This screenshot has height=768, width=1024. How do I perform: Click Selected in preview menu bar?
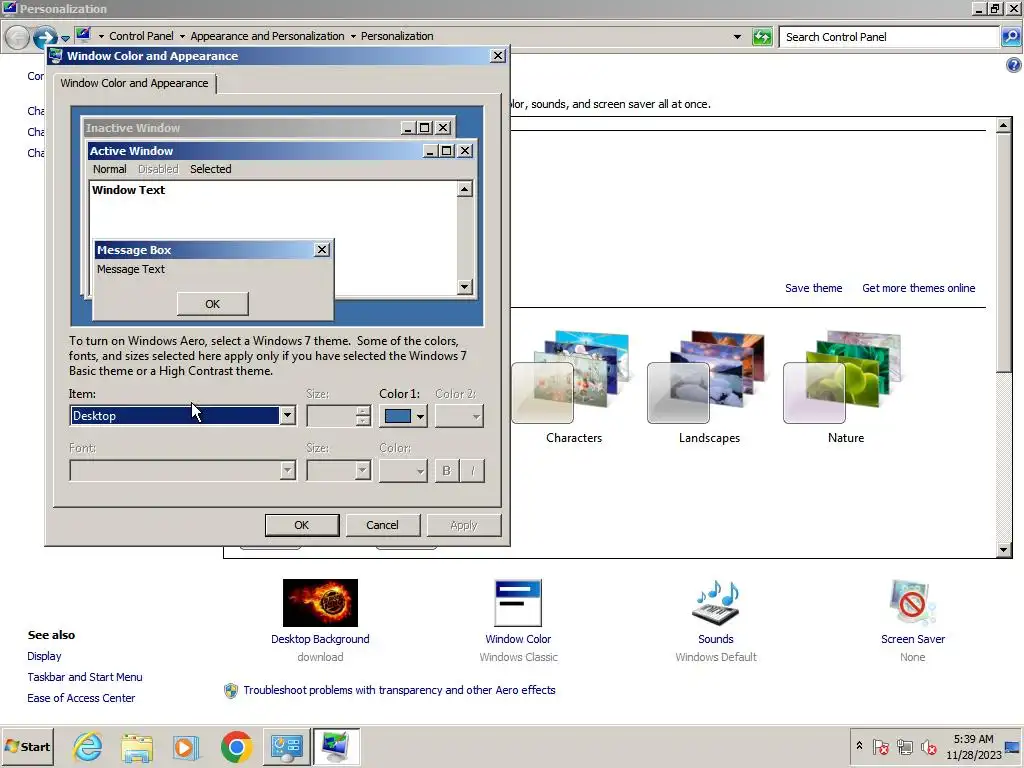(210, 169)
